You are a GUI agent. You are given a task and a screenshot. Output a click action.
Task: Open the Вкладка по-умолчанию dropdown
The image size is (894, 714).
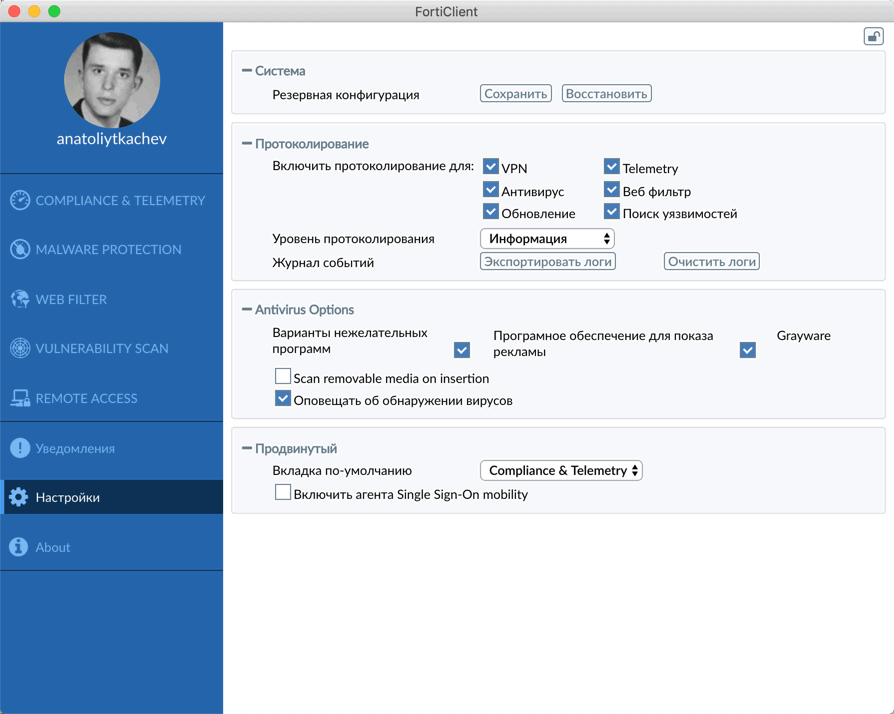tap(562, 470)
